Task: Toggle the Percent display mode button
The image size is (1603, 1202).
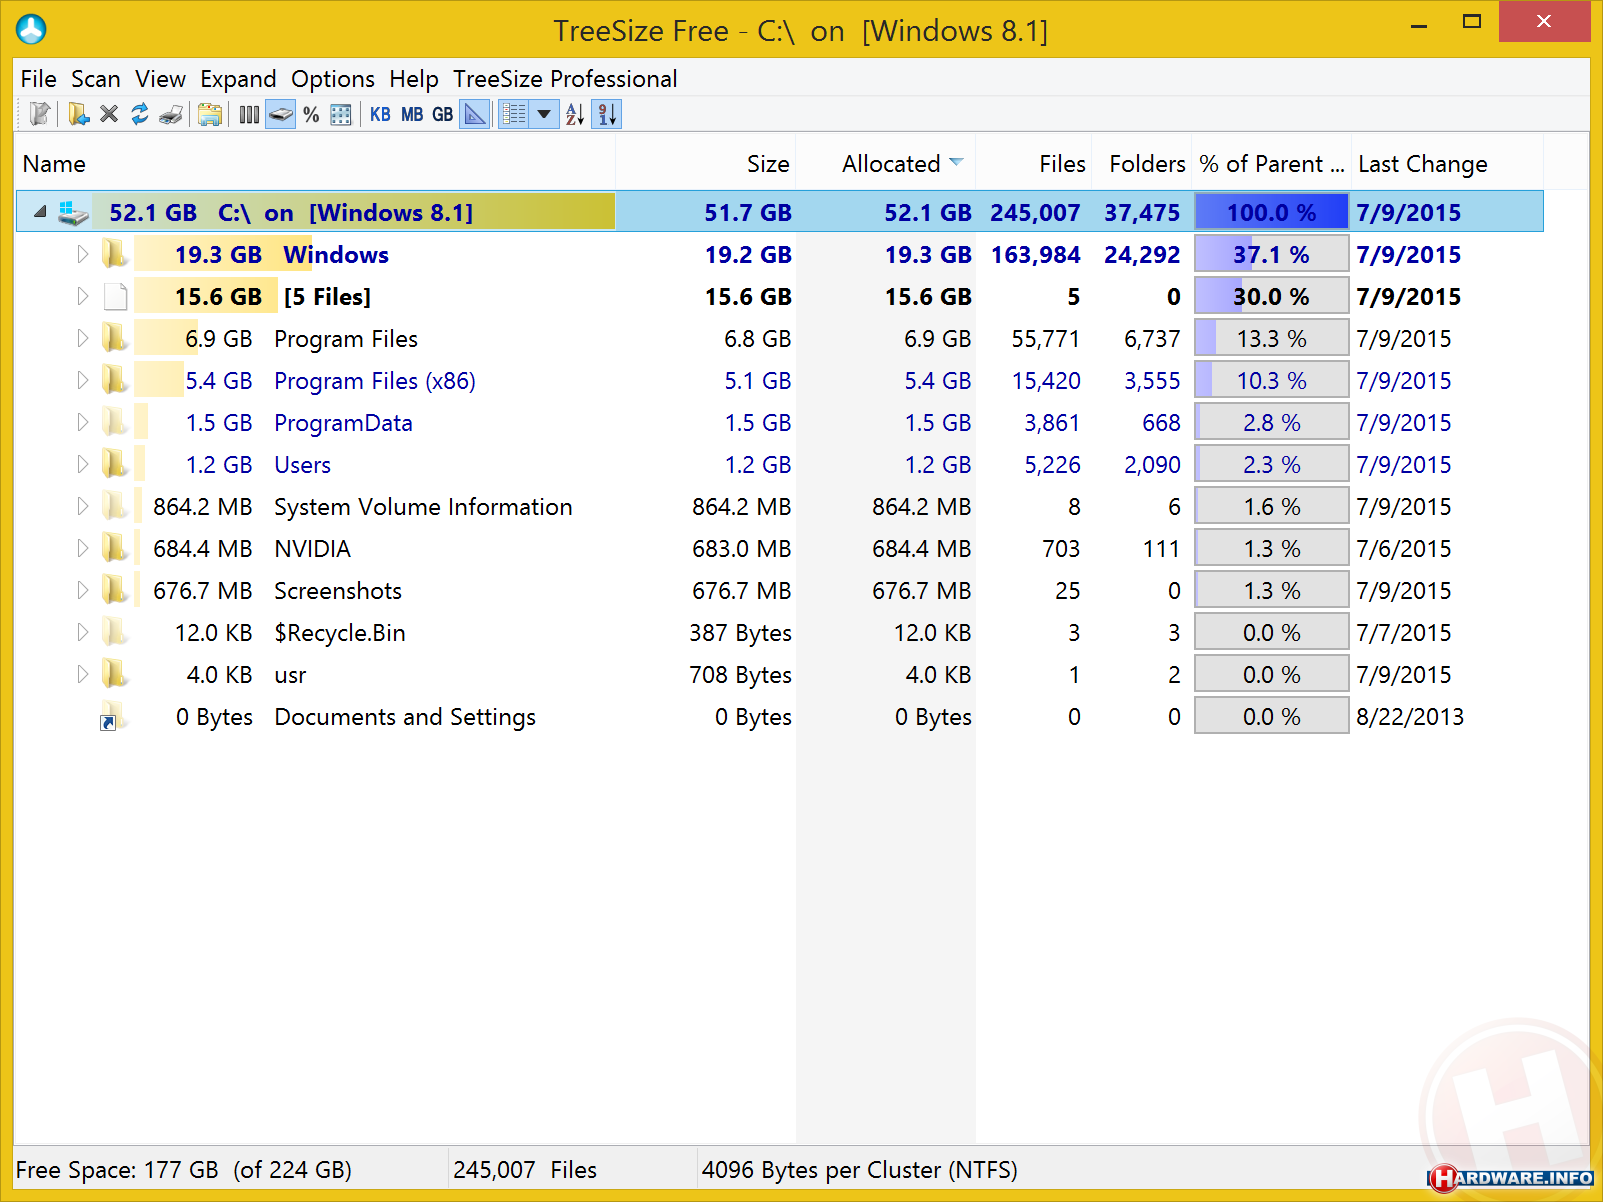Action: tap(311, 115)
